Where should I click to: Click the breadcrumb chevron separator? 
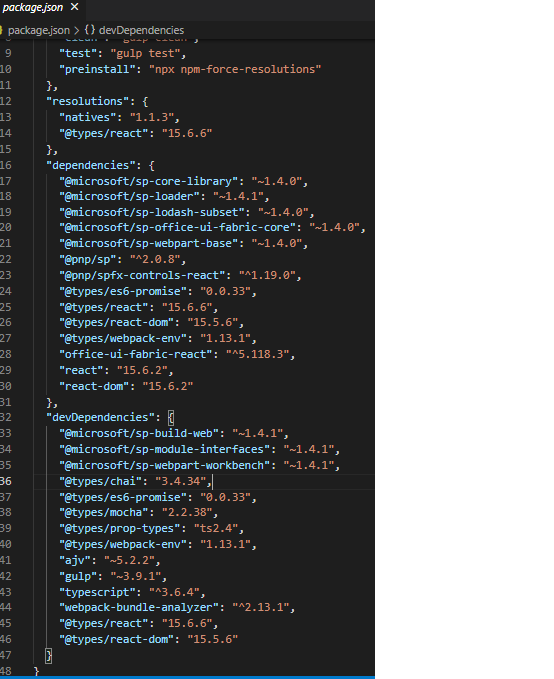(x=77, y=30)
